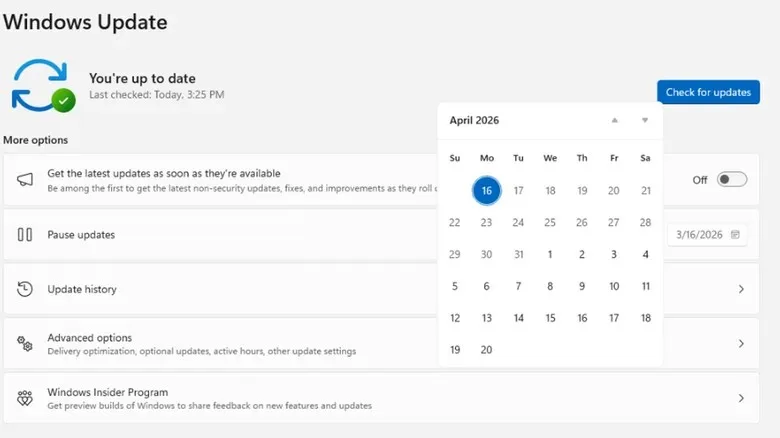
Task: Select date 27 in the calendar
Action: tap(614, 222)
